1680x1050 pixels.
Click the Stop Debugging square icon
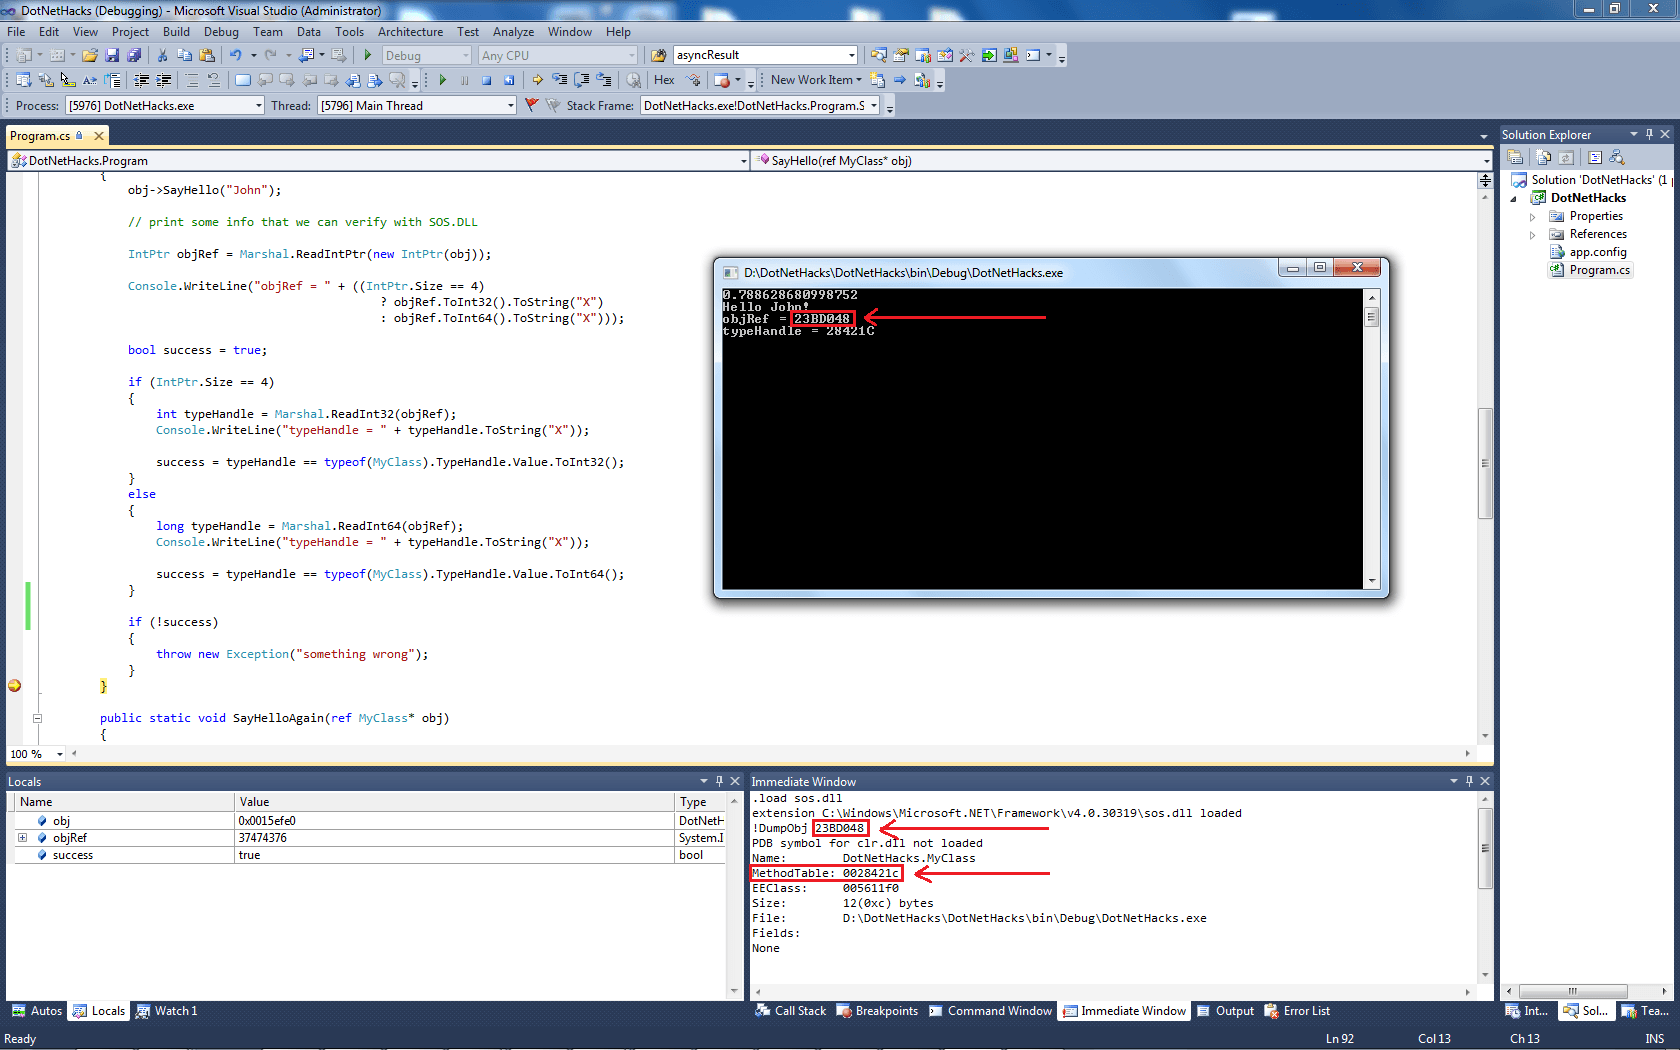point(486,80)
